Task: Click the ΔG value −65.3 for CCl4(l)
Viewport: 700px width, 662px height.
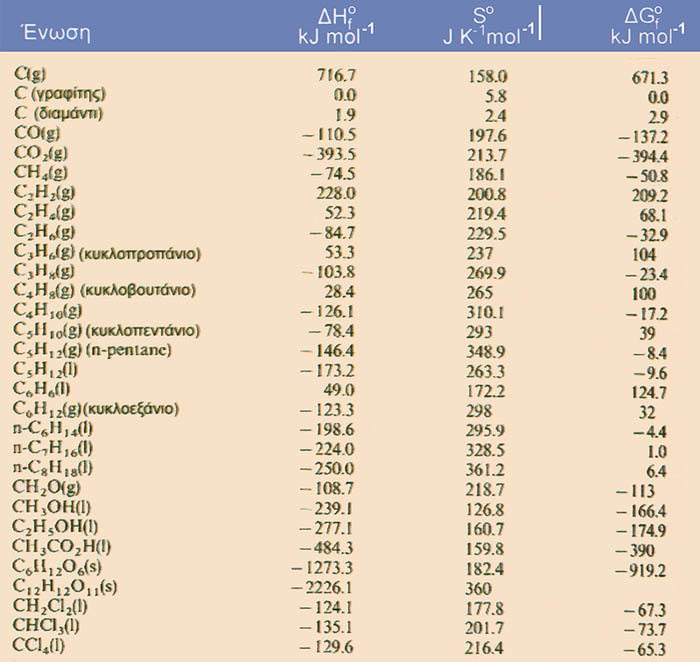Action: (x=644, y=648)
